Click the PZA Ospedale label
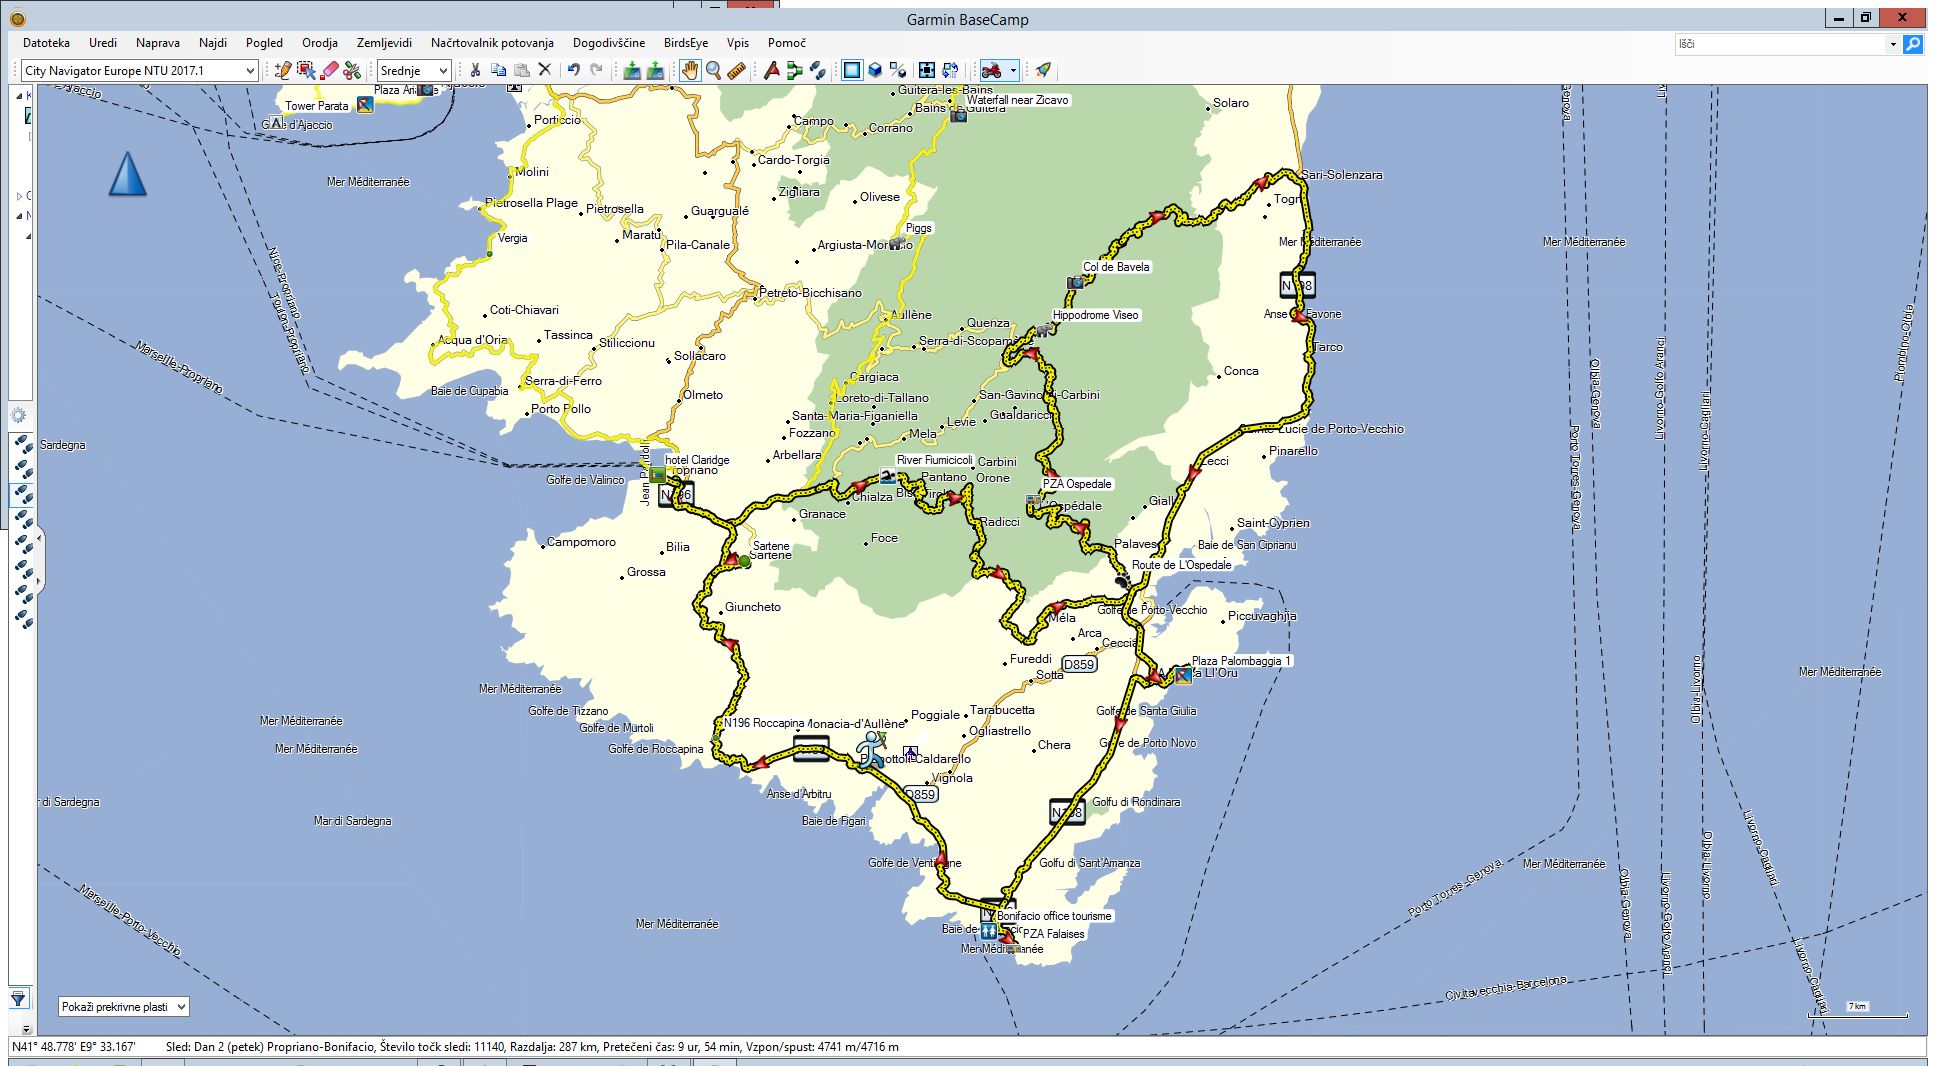This screenshot has height=1066, width=1936. coord(1077,484)
